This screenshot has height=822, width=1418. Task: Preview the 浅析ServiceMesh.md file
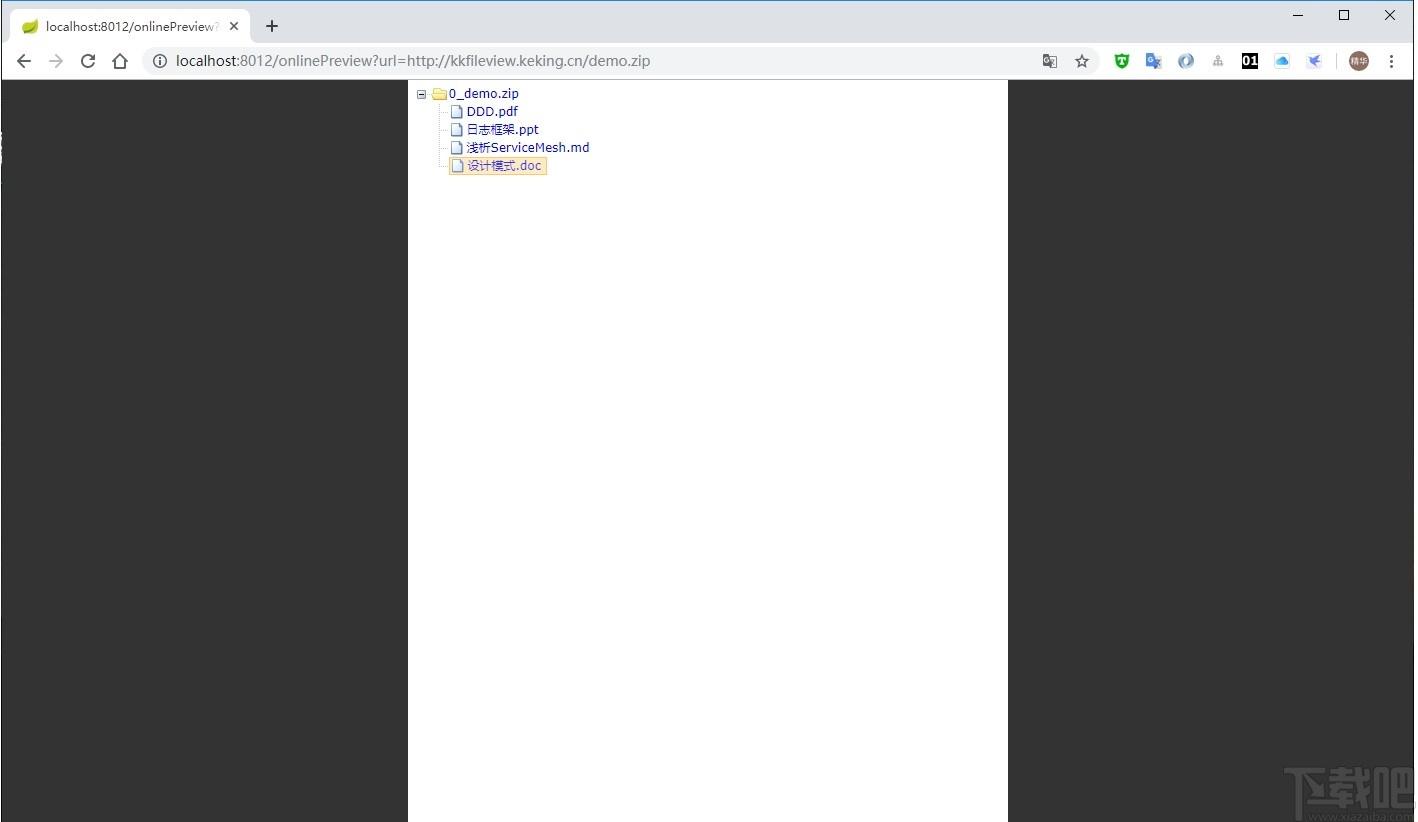click(x=528, y=148)
